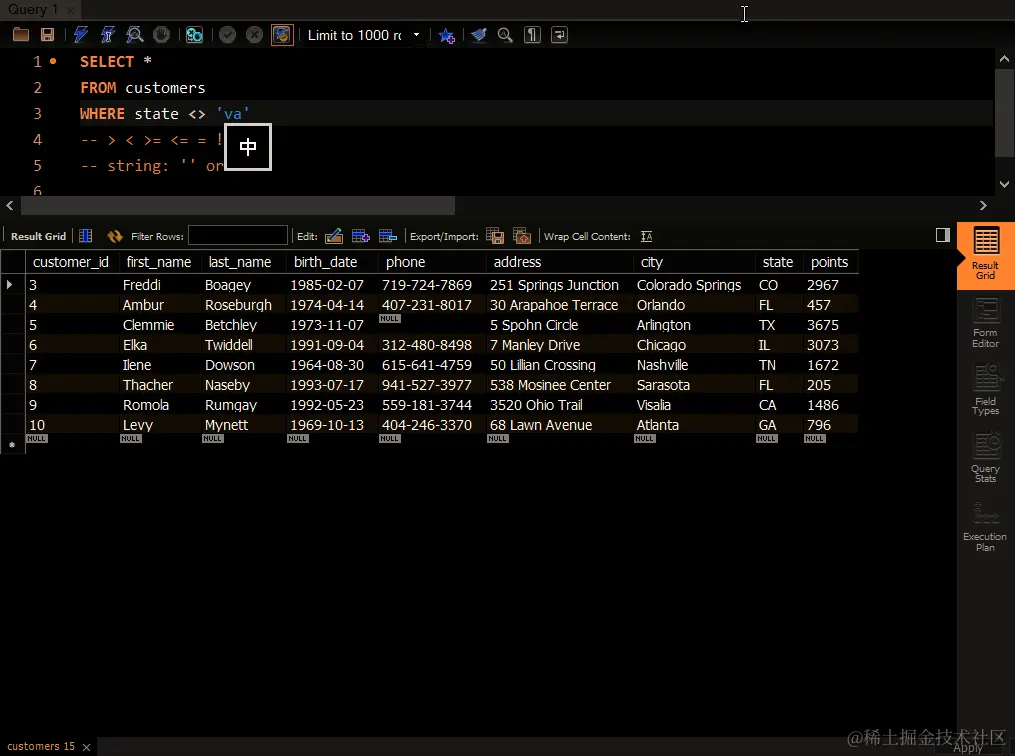Delete the selected rows icon
This screenshot has height=756, width=1015.
(x=388, y=236)
